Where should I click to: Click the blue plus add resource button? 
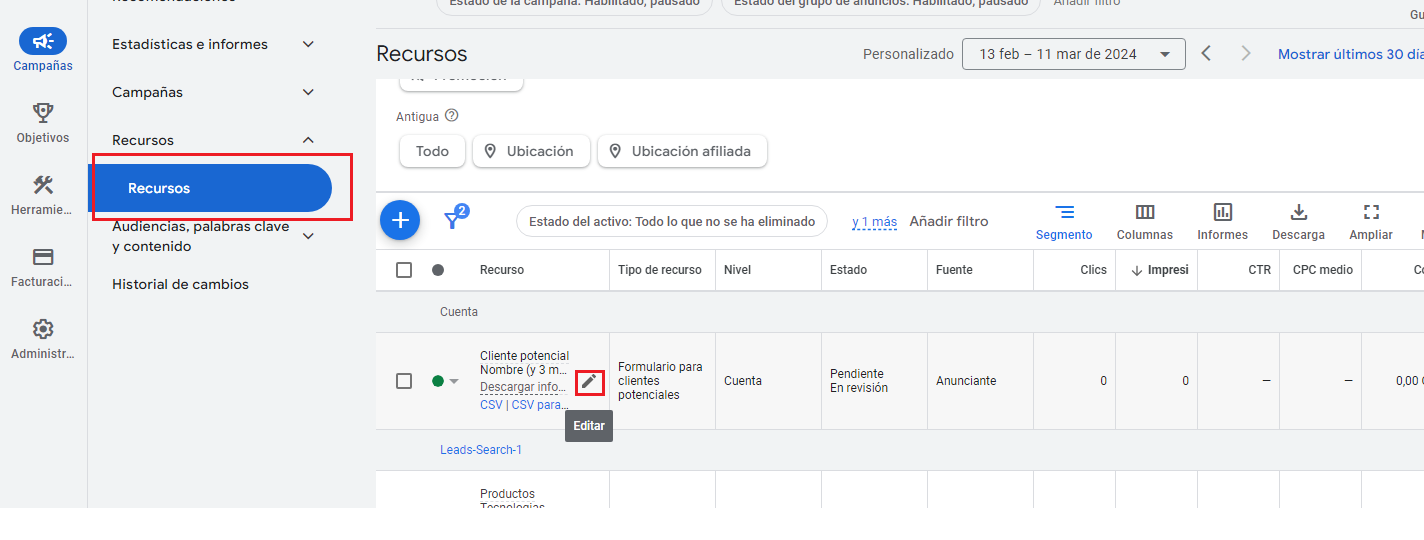(400, 220)
